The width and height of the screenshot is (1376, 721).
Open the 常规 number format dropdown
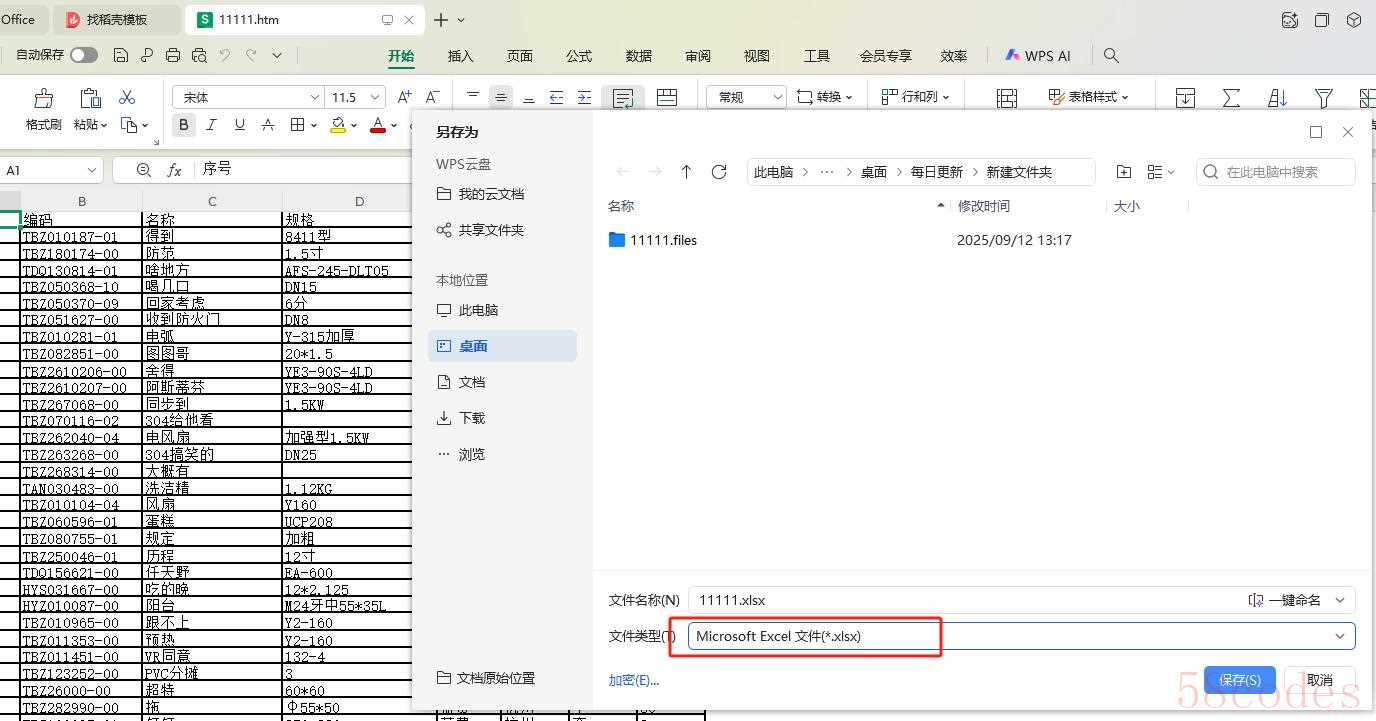coord(777,97)
